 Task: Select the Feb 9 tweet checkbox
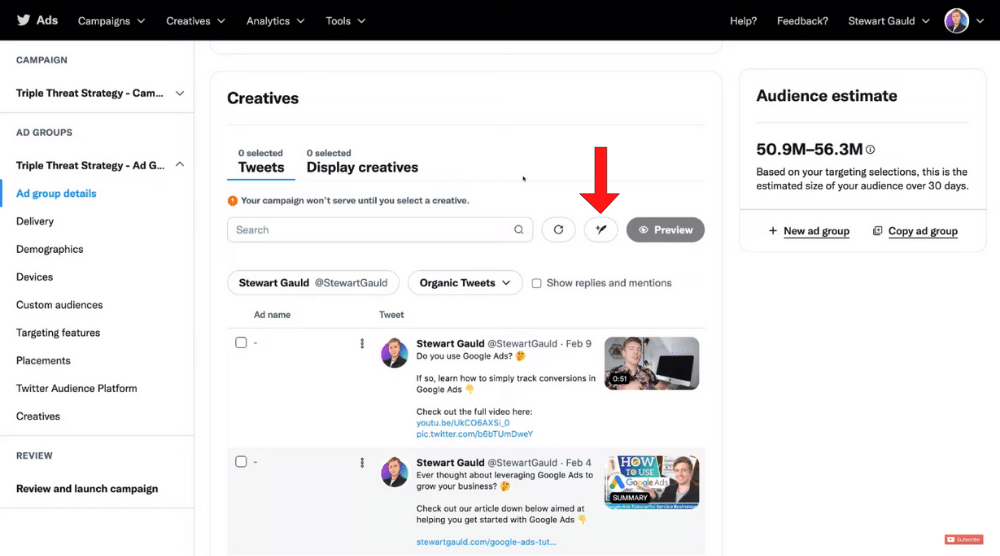pos(241,342)
